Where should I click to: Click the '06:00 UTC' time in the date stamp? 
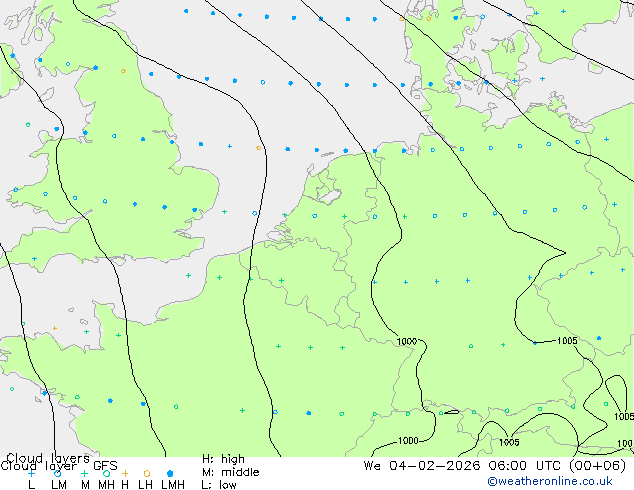point(524,466)
